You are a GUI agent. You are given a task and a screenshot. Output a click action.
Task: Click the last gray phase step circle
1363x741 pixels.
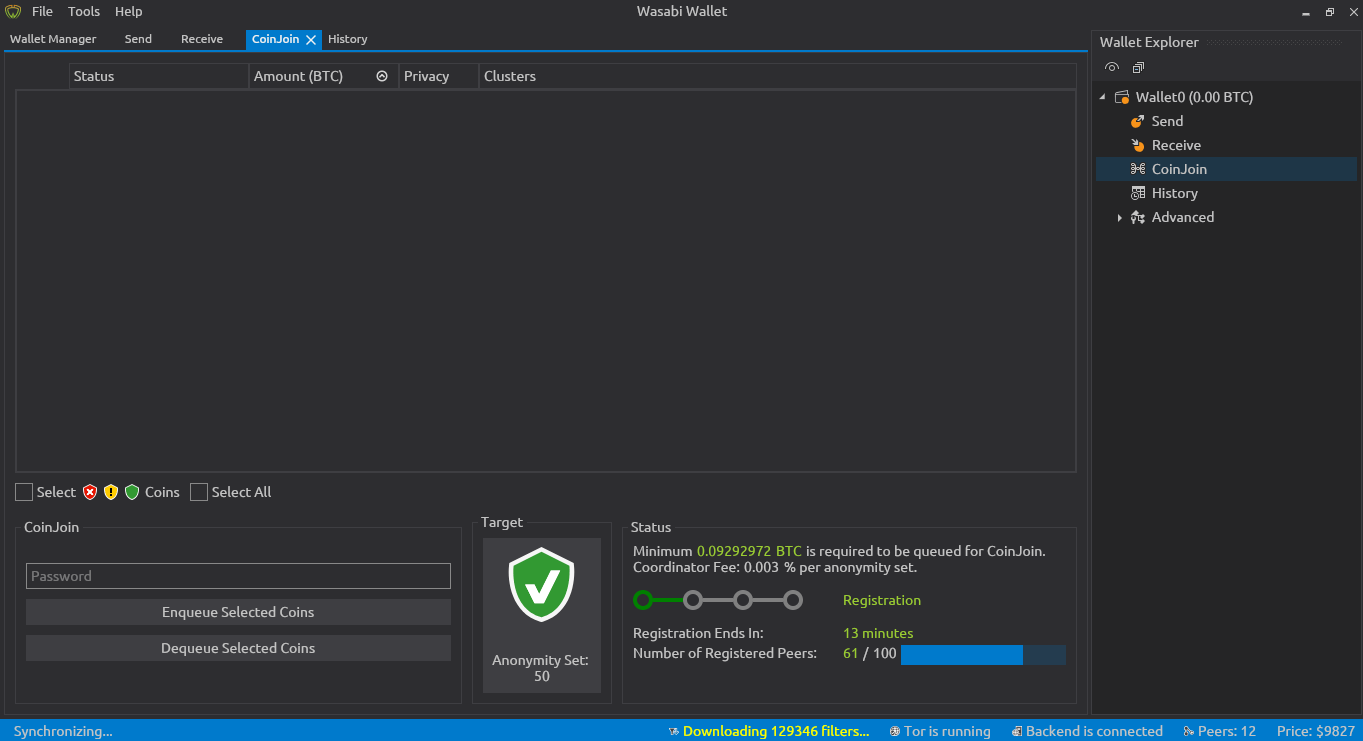point(793,600)
